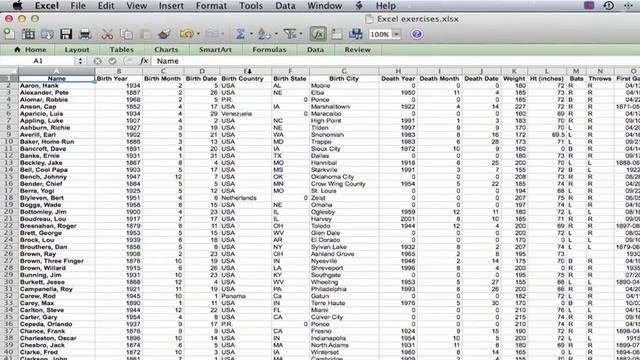Viewport: 640px width, 360px height.
Task: Open the Name Box stepper arrows
Action: [x=80, y=61]
